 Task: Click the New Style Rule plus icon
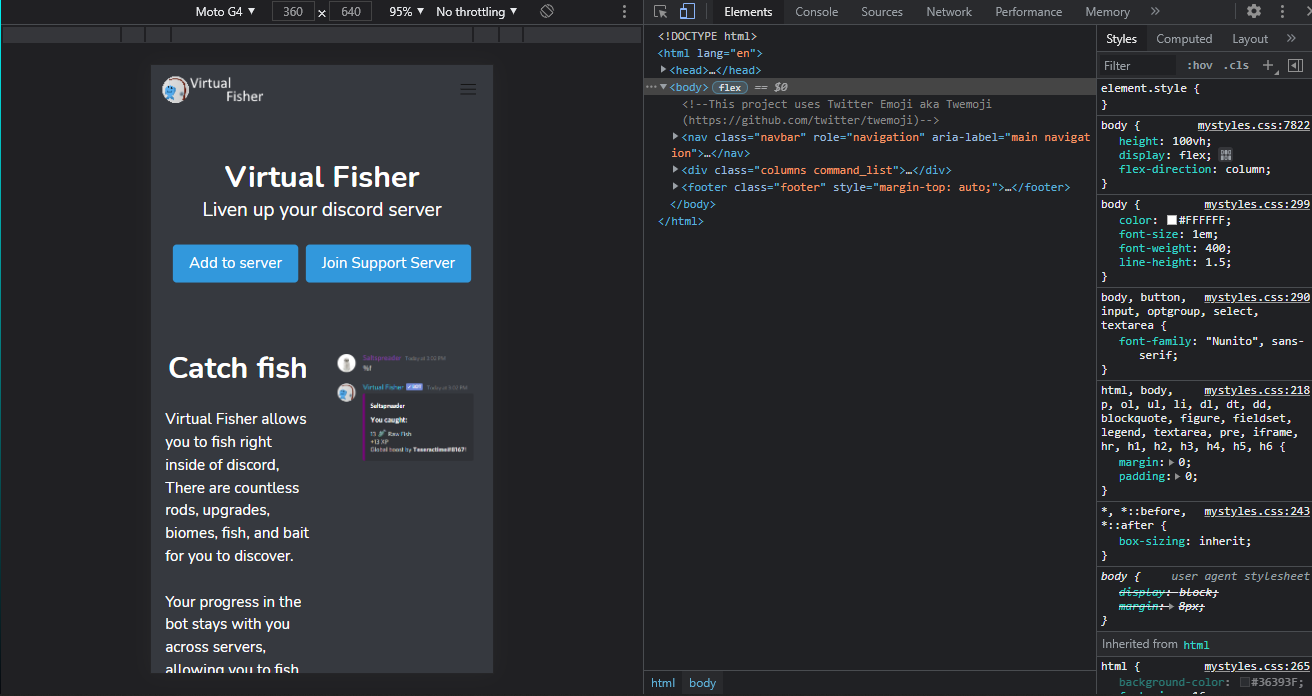[x=1268, y=65]
